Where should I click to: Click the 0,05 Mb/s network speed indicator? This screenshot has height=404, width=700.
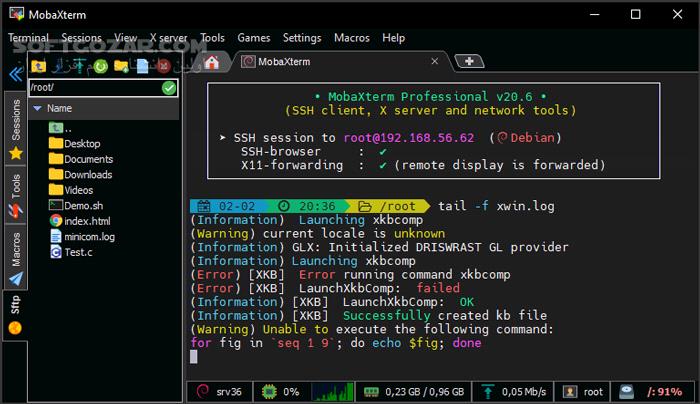click(x=513, y=392)
